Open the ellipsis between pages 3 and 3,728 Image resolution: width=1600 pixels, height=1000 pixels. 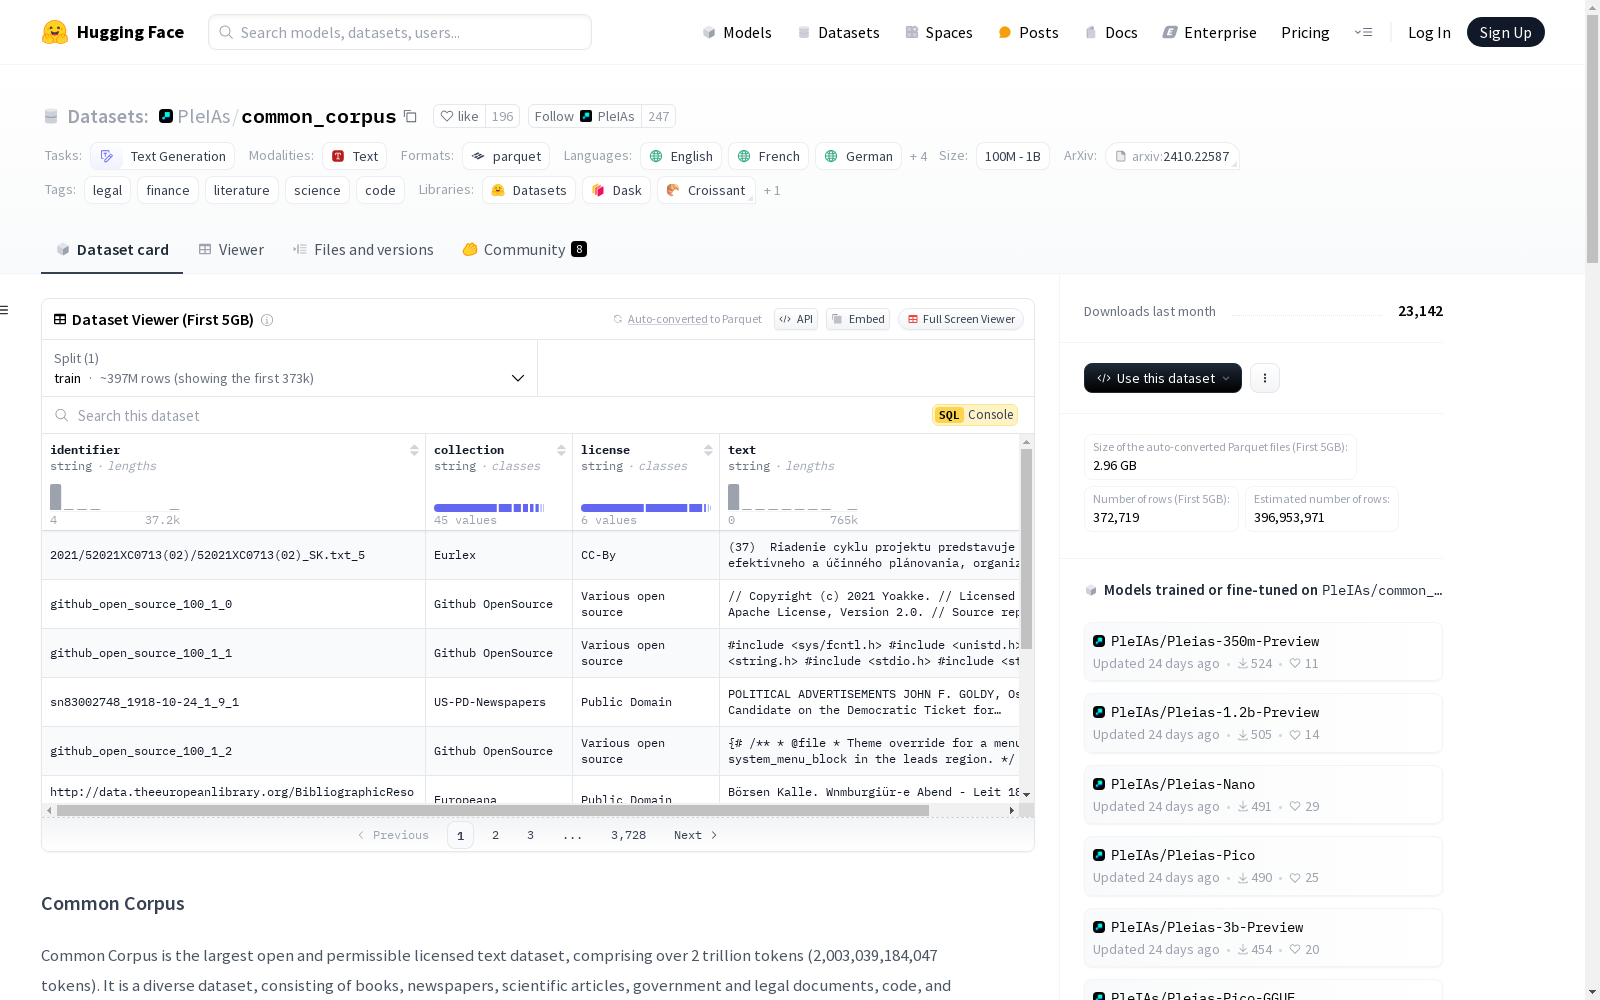[572, 835]
